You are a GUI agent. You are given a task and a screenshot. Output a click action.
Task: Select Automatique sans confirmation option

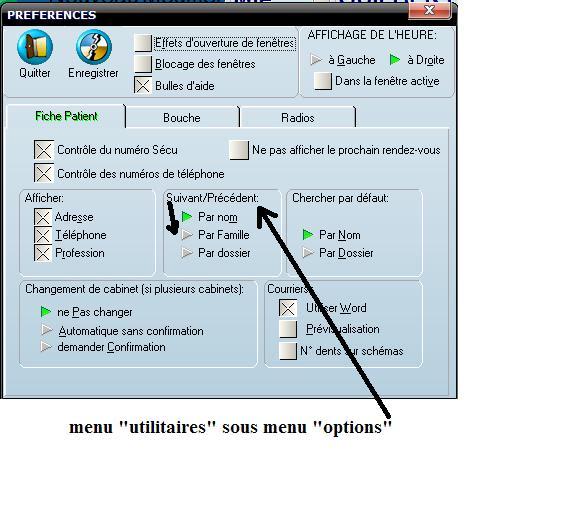click(47, 330)
